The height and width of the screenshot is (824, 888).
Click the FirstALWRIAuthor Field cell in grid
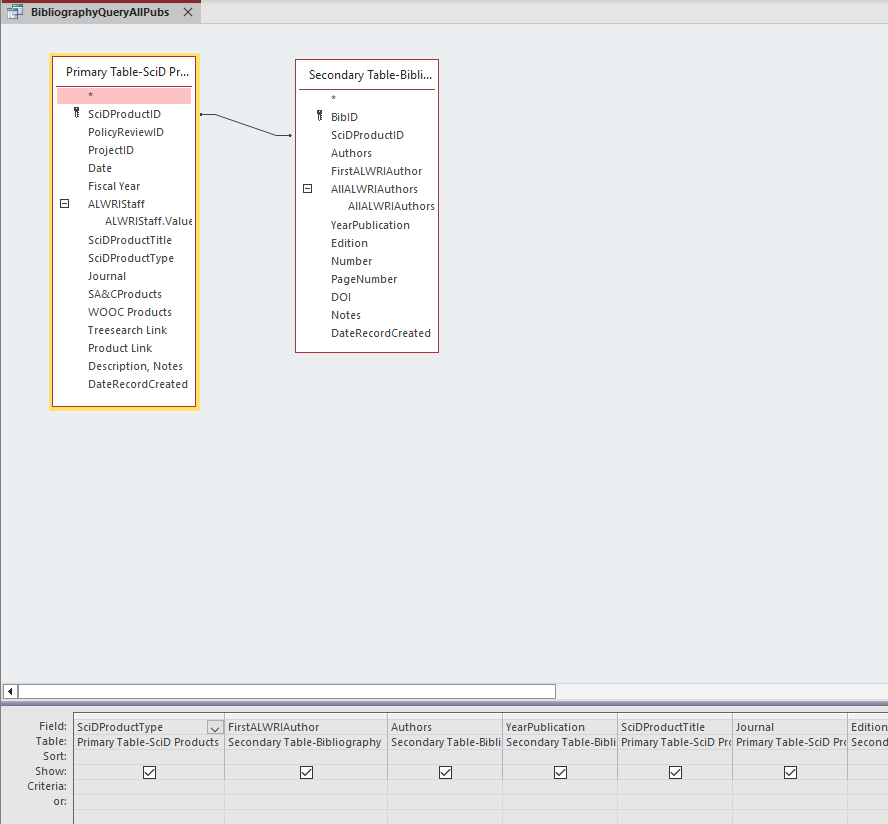[306, 727]
